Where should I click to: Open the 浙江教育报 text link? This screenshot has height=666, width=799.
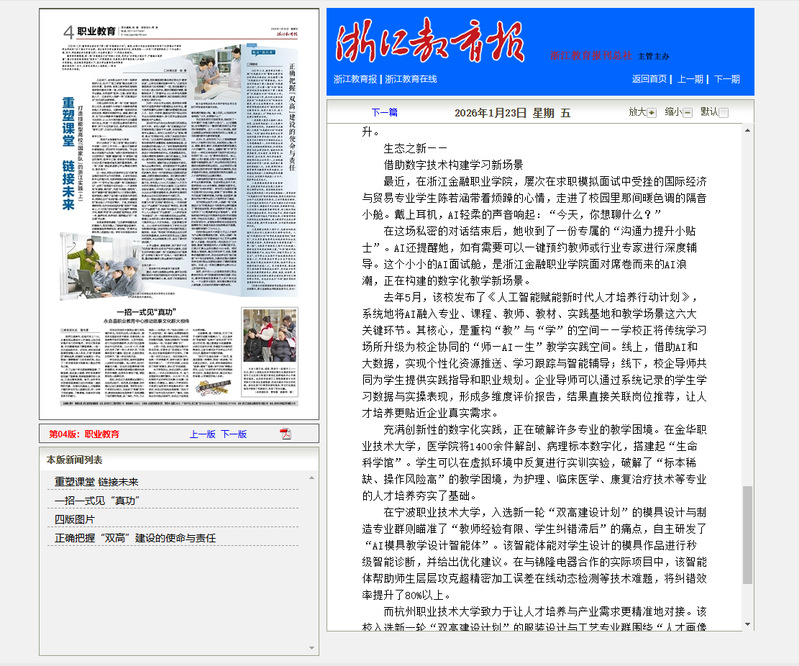tap(355, 79)
